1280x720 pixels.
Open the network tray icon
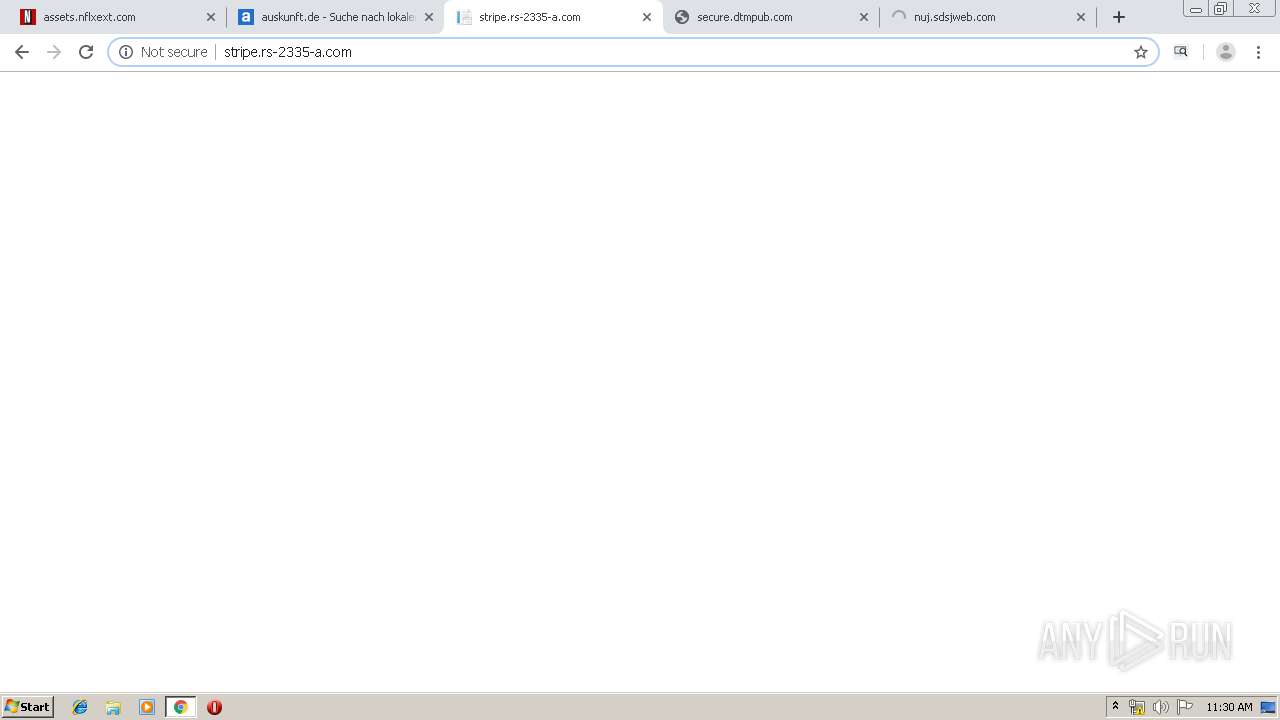click(x=1137, y=707)
